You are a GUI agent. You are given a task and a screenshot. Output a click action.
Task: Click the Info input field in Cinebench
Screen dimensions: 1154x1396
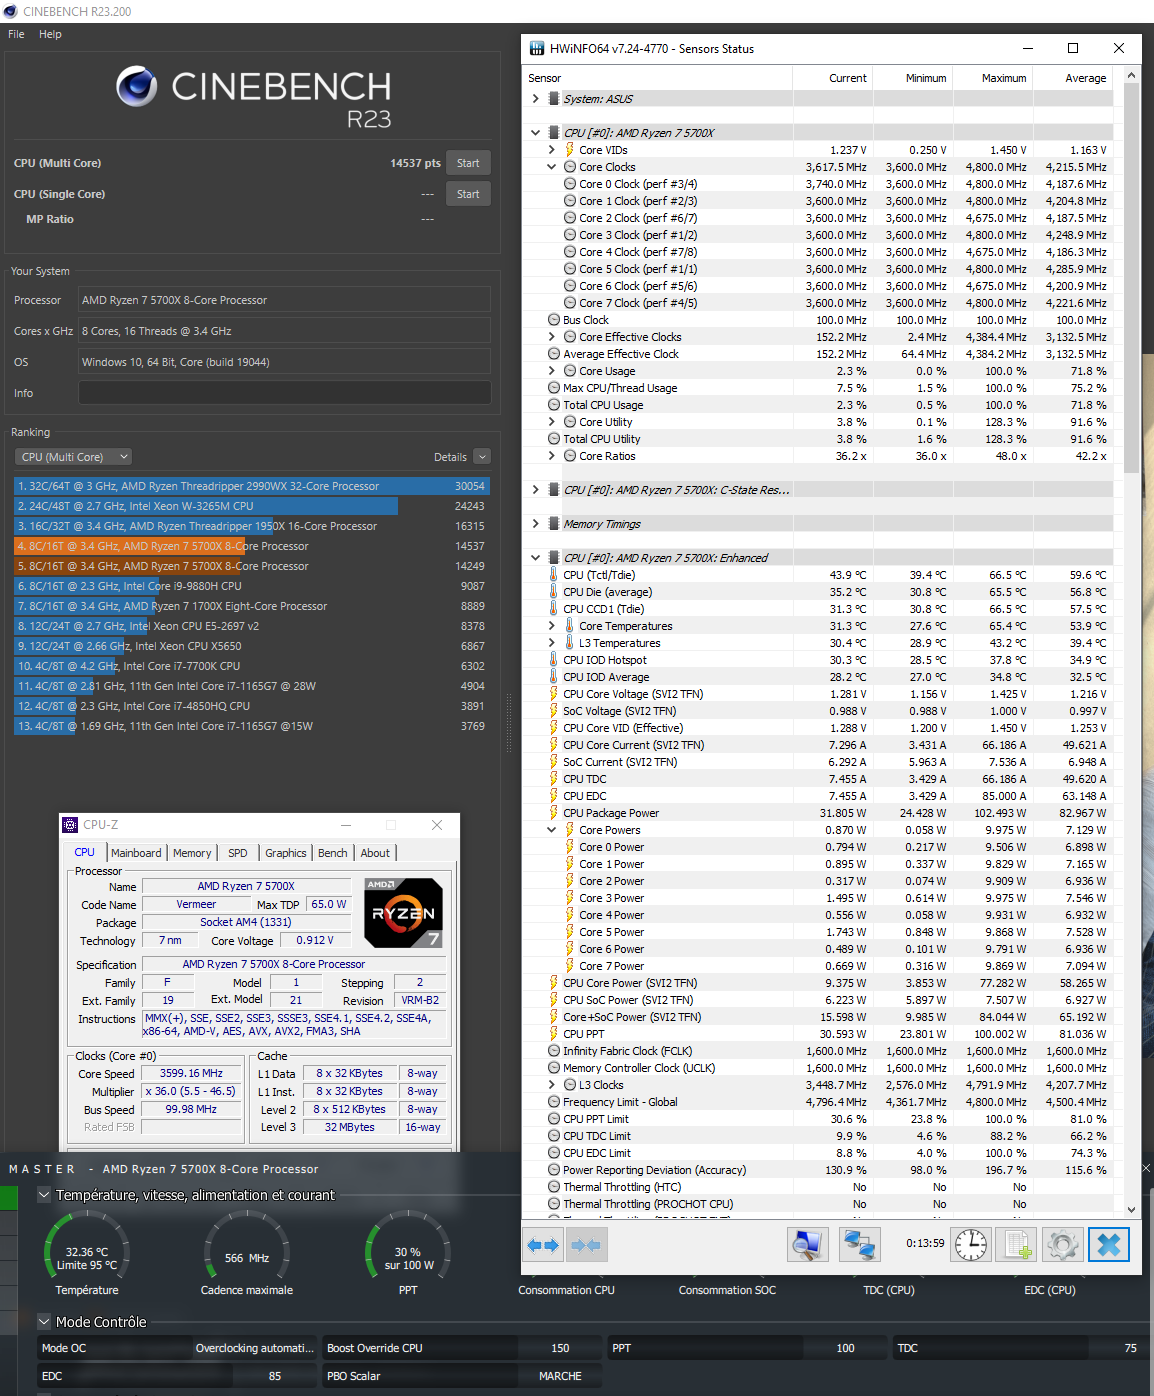pyautogui.click(x=284, y=393)
